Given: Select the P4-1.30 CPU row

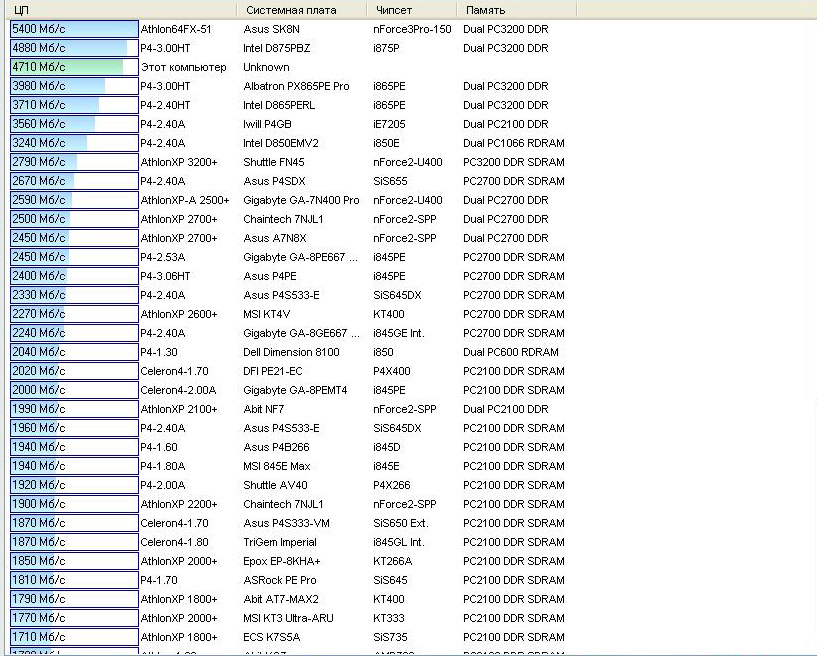Looking at the screenshot, I should [159, 352].
